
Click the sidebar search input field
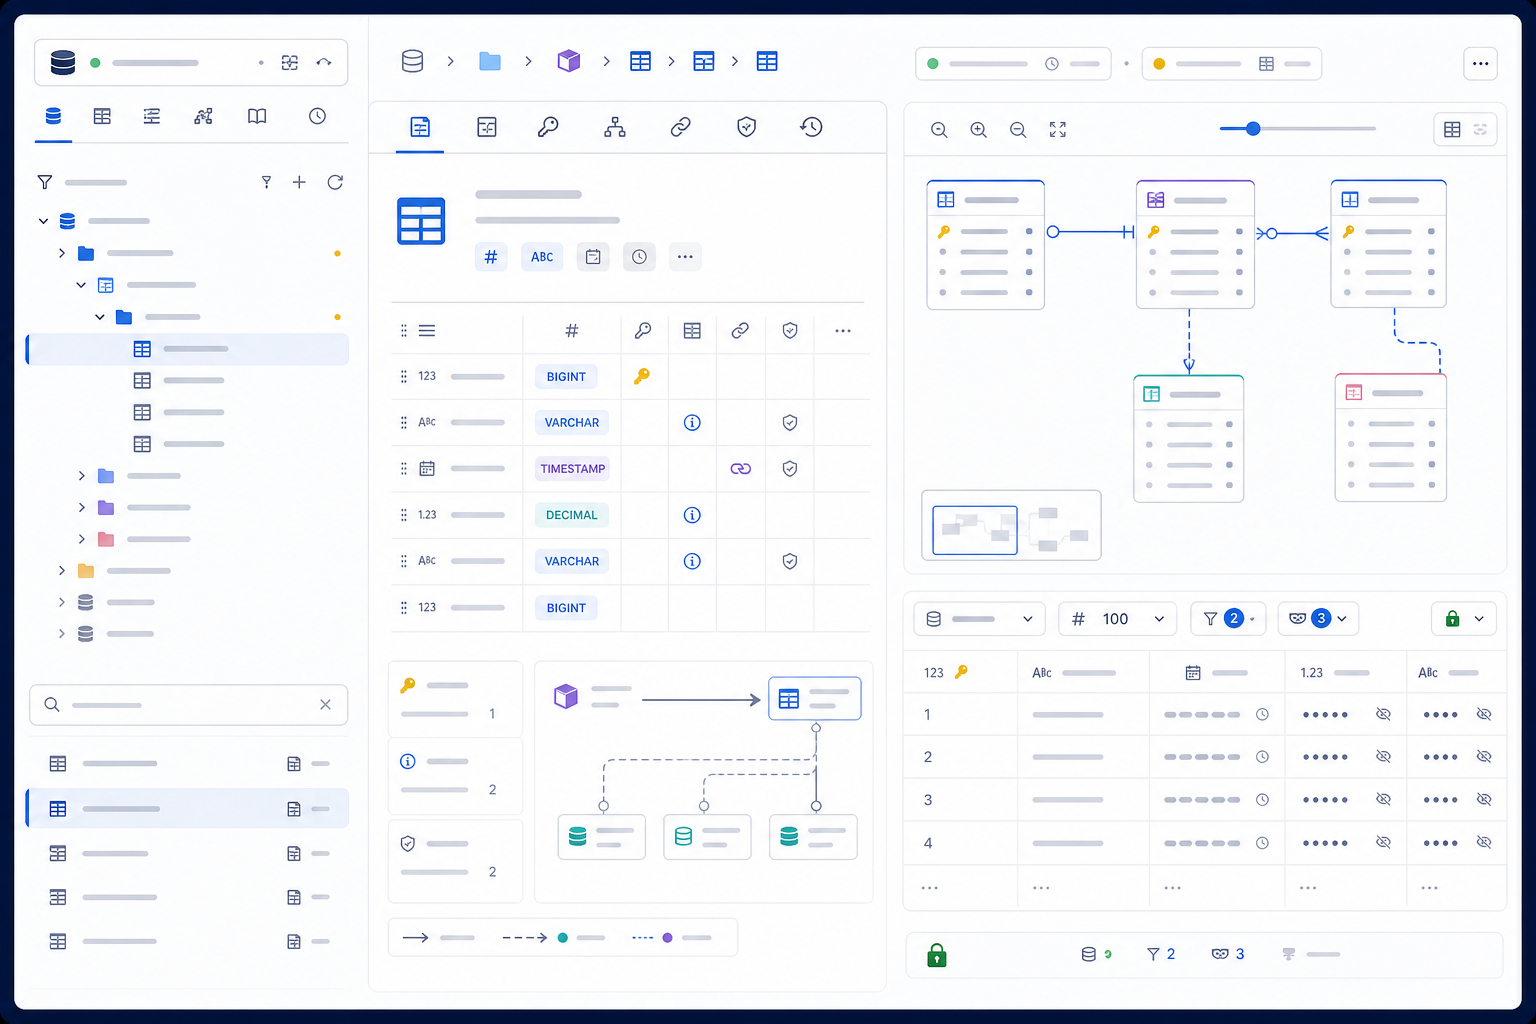click(x=189, y=705)
